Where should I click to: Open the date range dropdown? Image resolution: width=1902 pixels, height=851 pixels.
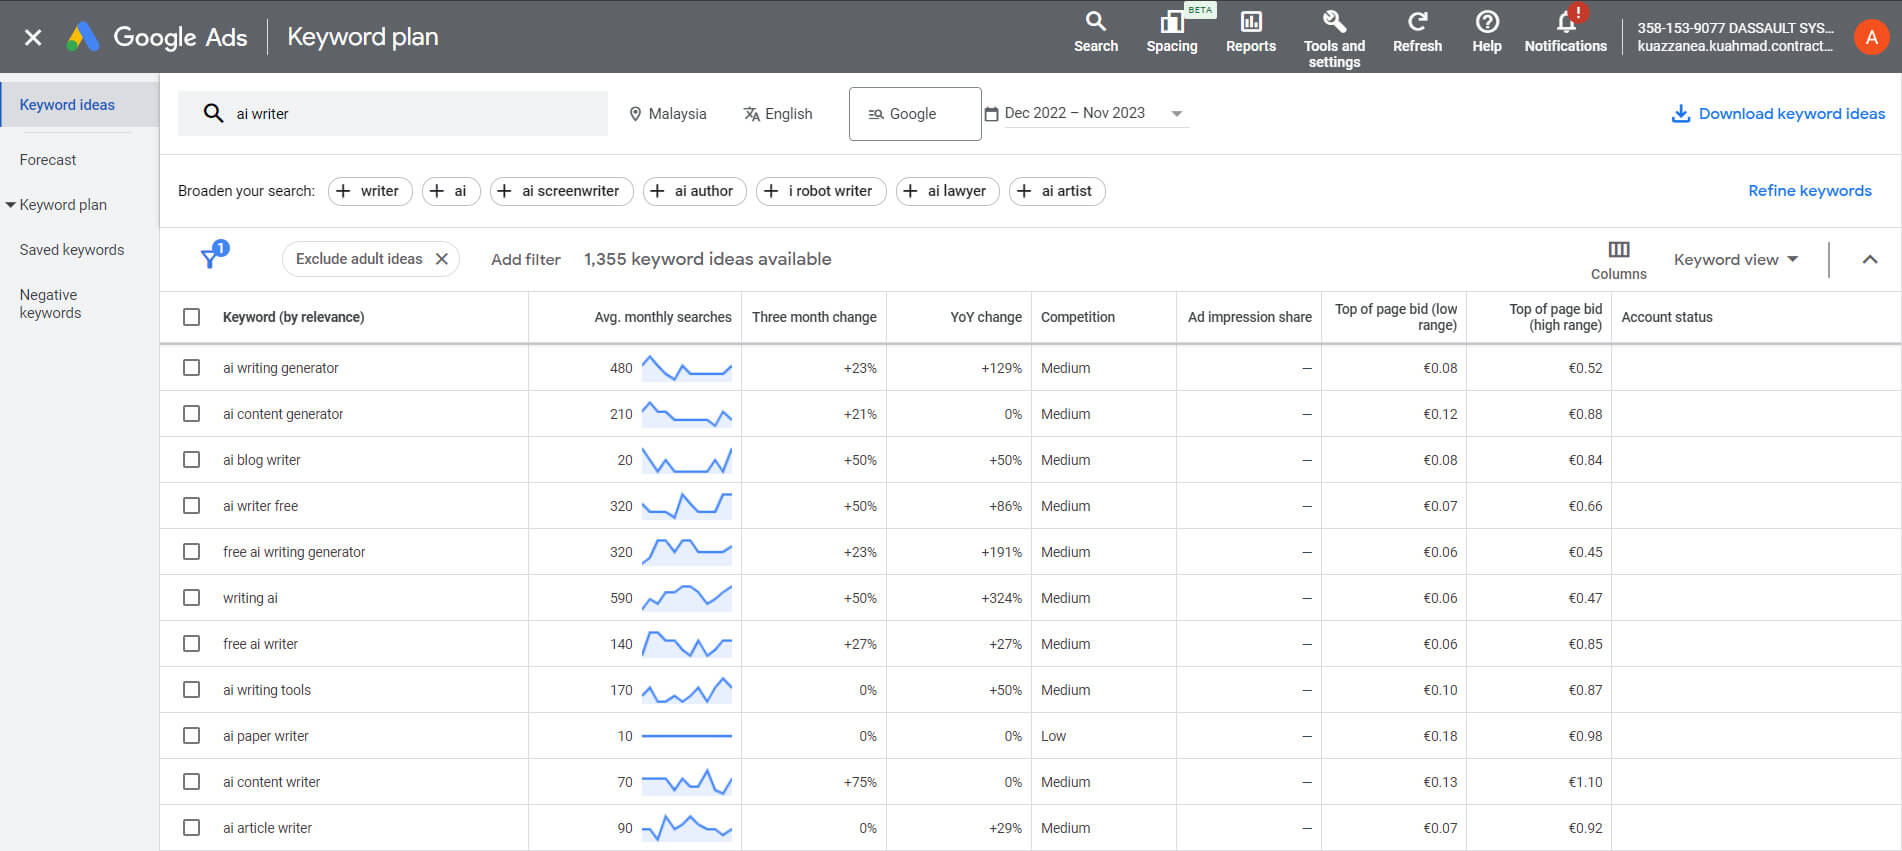click(x=1176, y=114)
